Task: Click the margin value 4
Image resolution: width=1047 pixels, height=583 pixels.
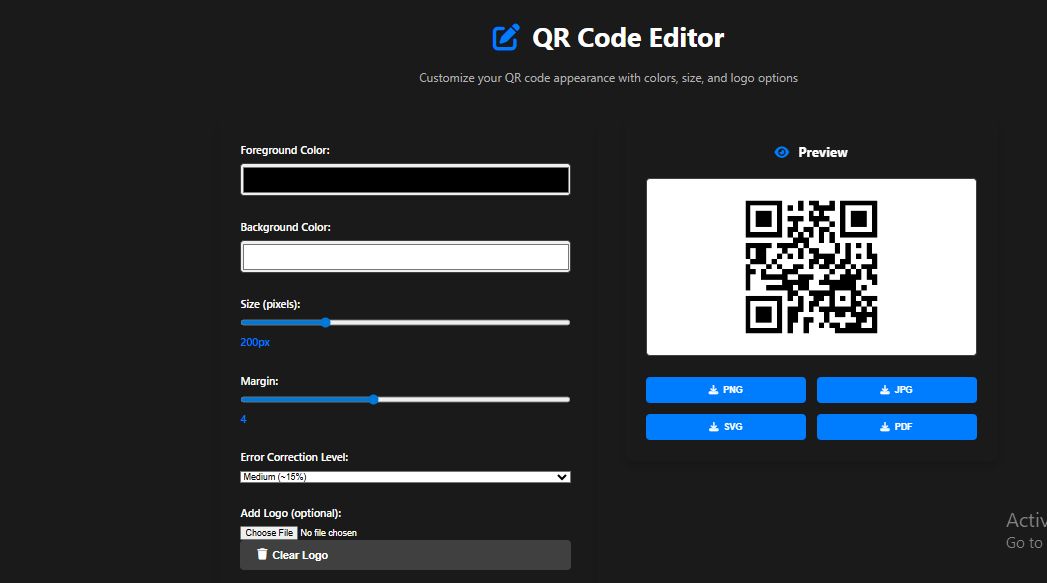Action: click(244, 419)
